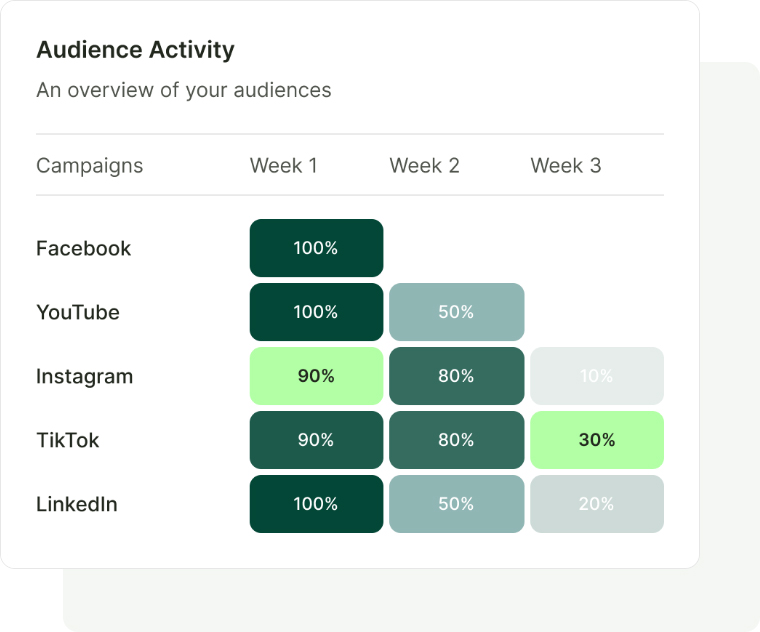Screen dimensions: 760x632
Task: Select the LinkedIn campaign row label
Action: click(x=77, y=504)
